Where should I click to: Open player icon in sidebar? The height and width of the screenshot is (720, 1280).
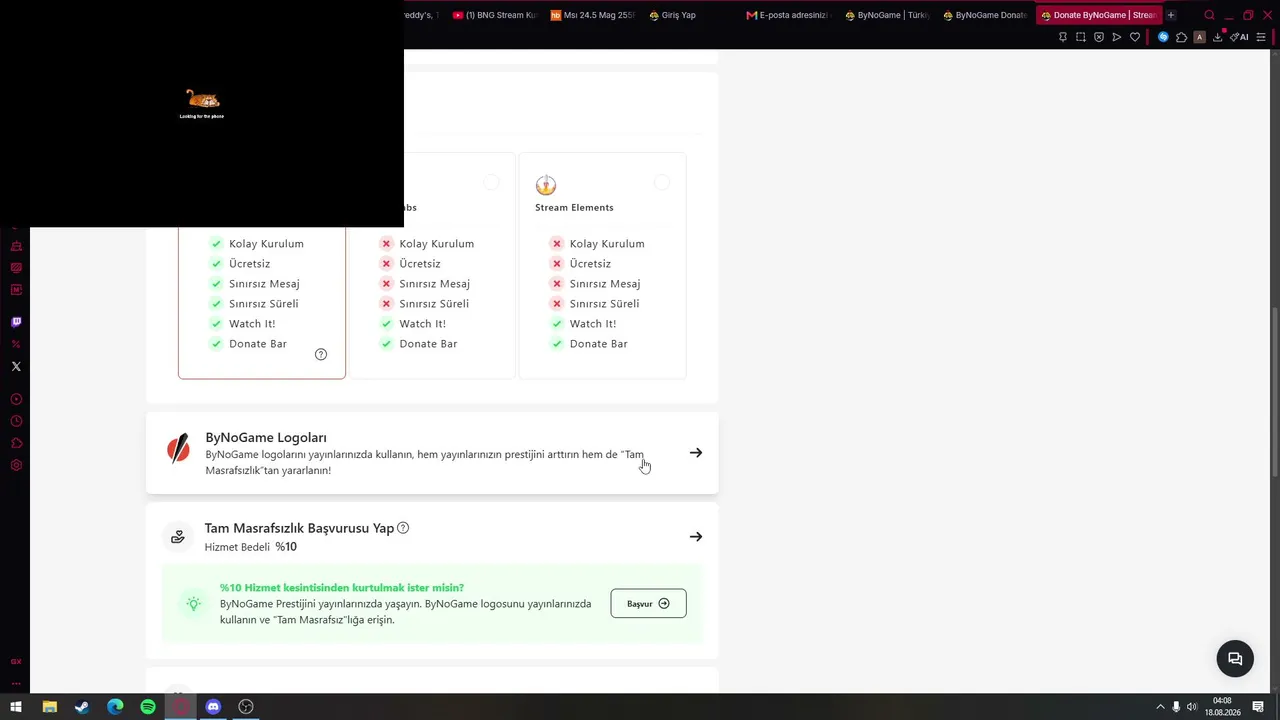click(16, 399)
